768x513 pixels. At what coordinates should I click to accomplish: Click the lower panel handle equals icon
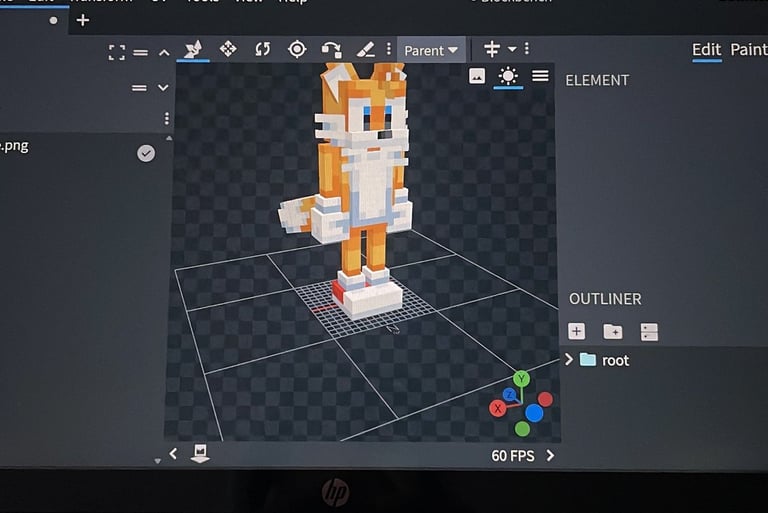pyautogui.click(x=139, y=88)
